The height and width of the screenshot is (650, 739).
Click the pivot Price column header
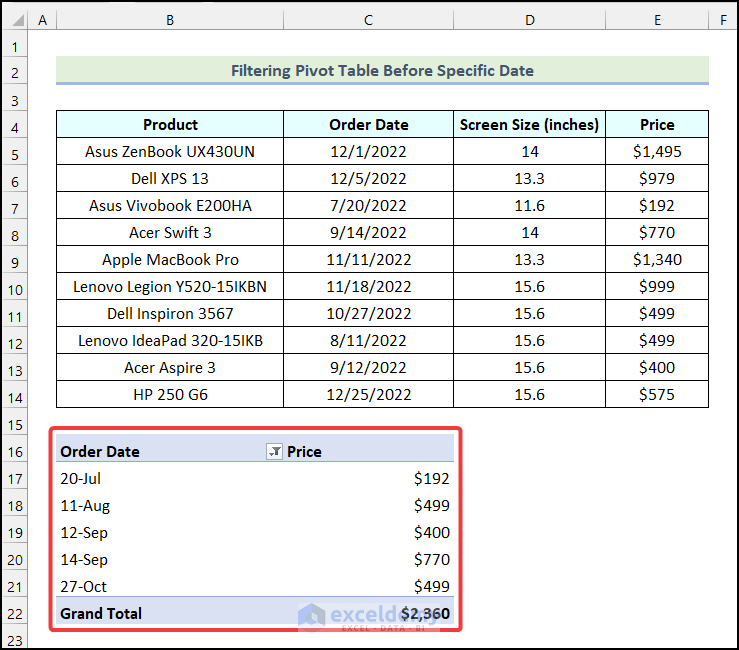pos(304,452)
